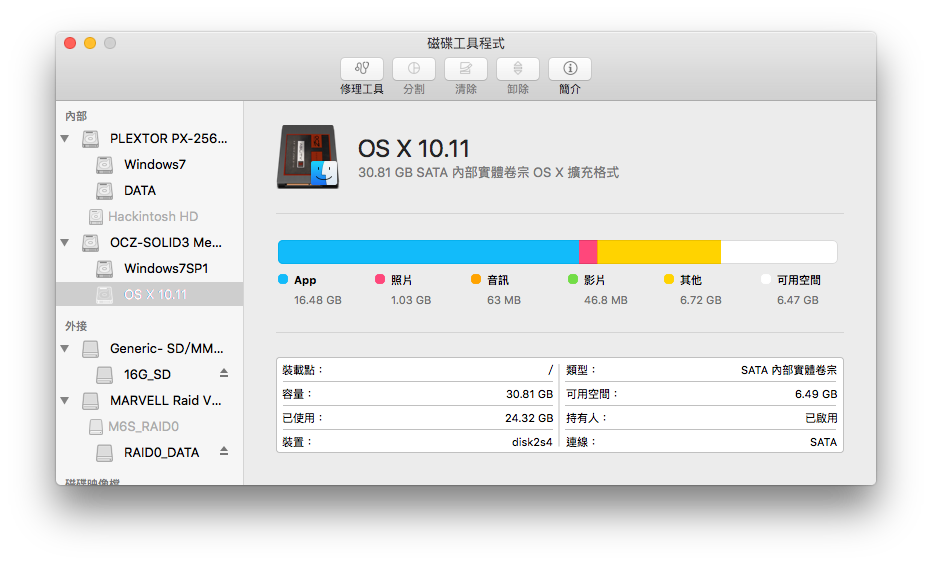932x565 pixels.
Task: Collapse the MARVELL Raid disk tree
Action: pos(65,401)
